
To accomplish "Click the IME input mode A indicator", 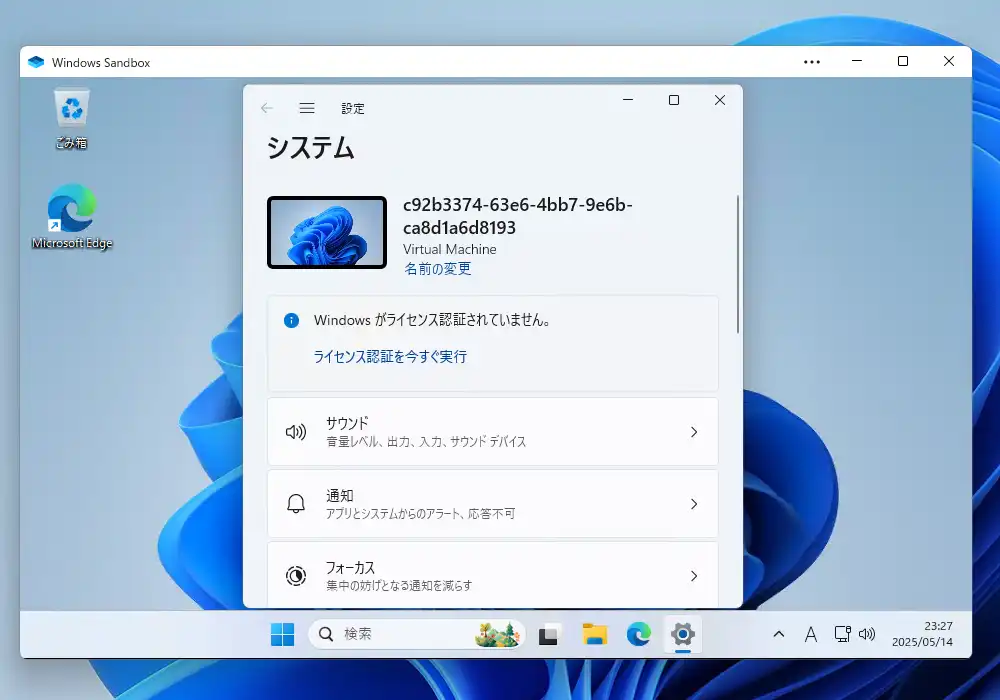I will (x=811, y=634).
